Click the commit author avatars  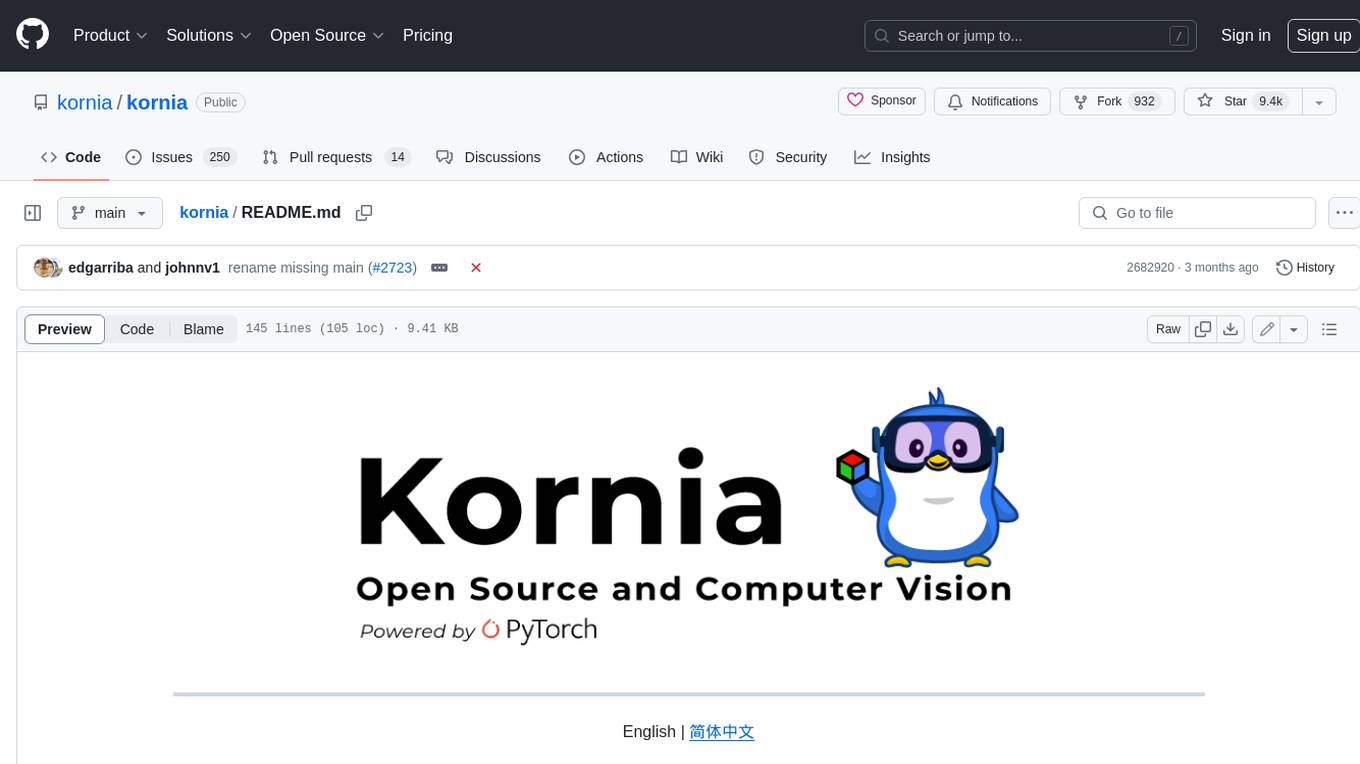tap(48, 267)
